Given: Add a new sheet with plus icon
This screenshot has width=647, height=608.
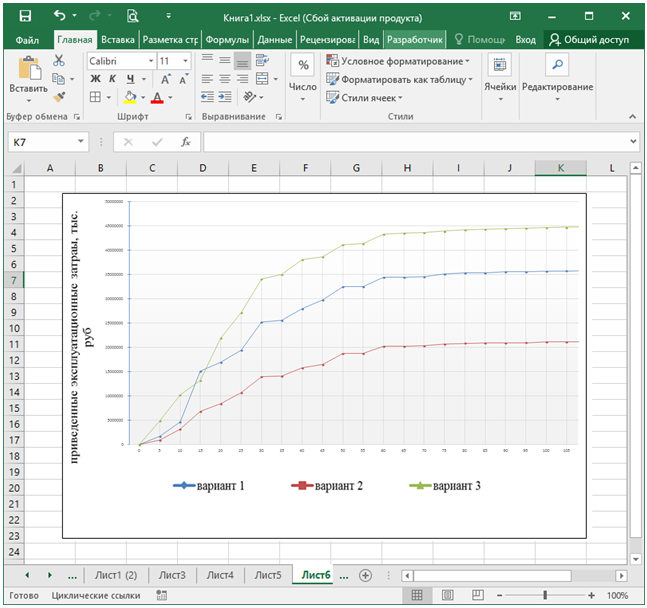Looking at the screenshot, I should tap(365, 575).
